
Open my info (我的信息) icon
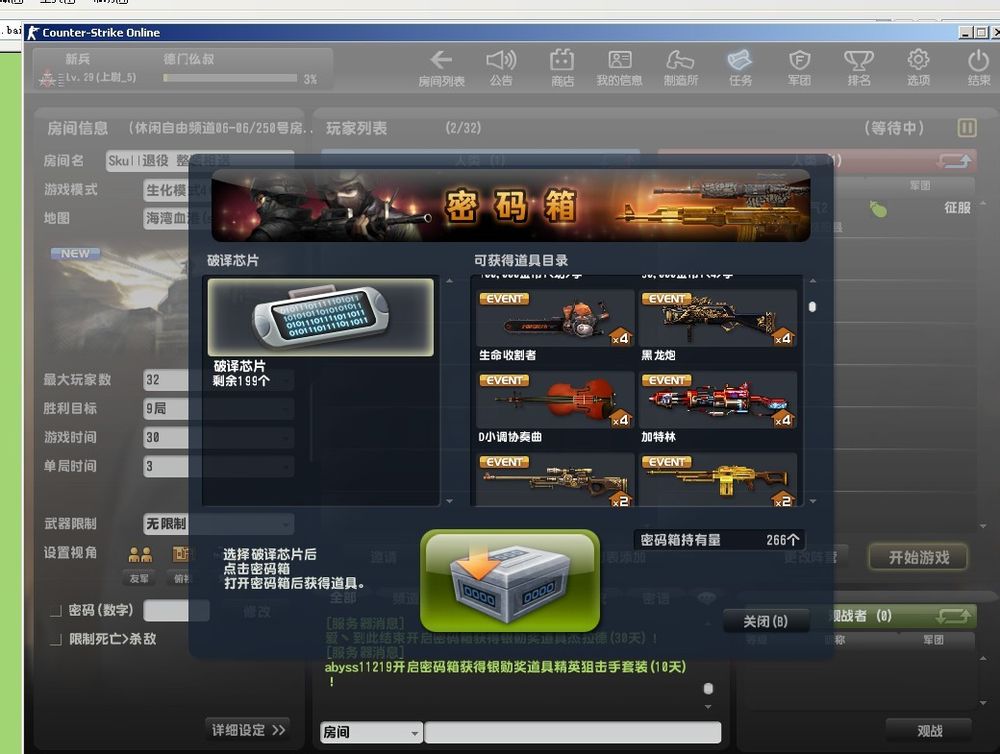[x=619, y=68]
